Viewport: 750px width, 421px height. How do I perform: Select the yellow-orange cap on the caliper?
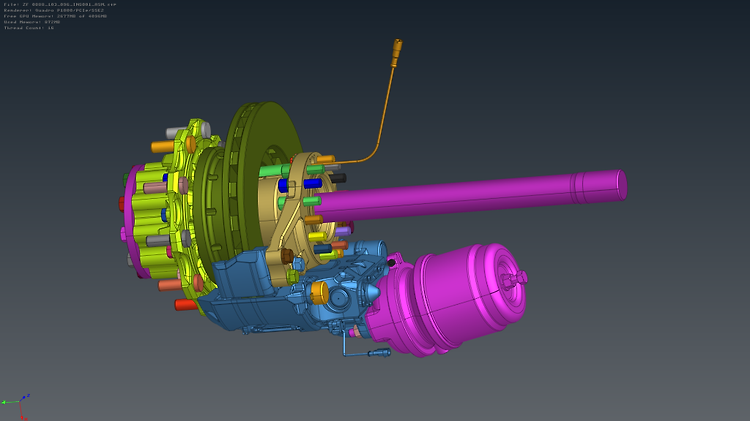319,292
